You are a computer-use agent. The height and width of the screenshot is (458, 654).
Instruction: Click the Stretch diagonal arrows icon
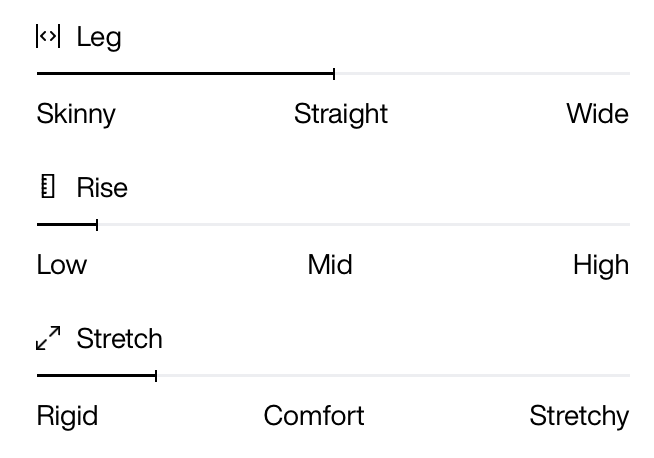click(x=48, y=338)
